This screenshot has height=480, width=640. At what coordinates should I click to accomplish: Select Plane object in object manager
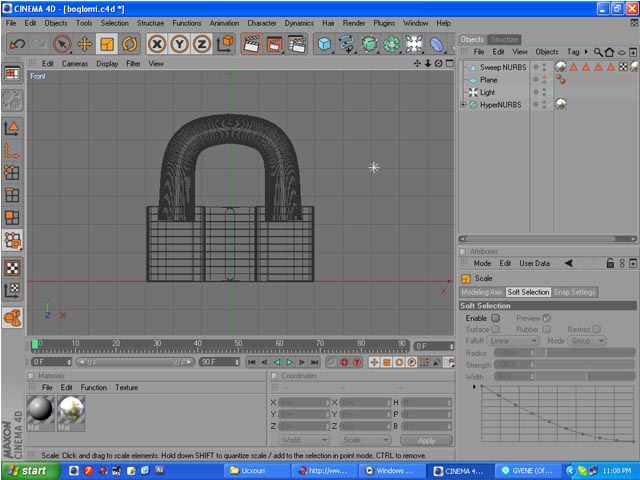tap(488, 80)
